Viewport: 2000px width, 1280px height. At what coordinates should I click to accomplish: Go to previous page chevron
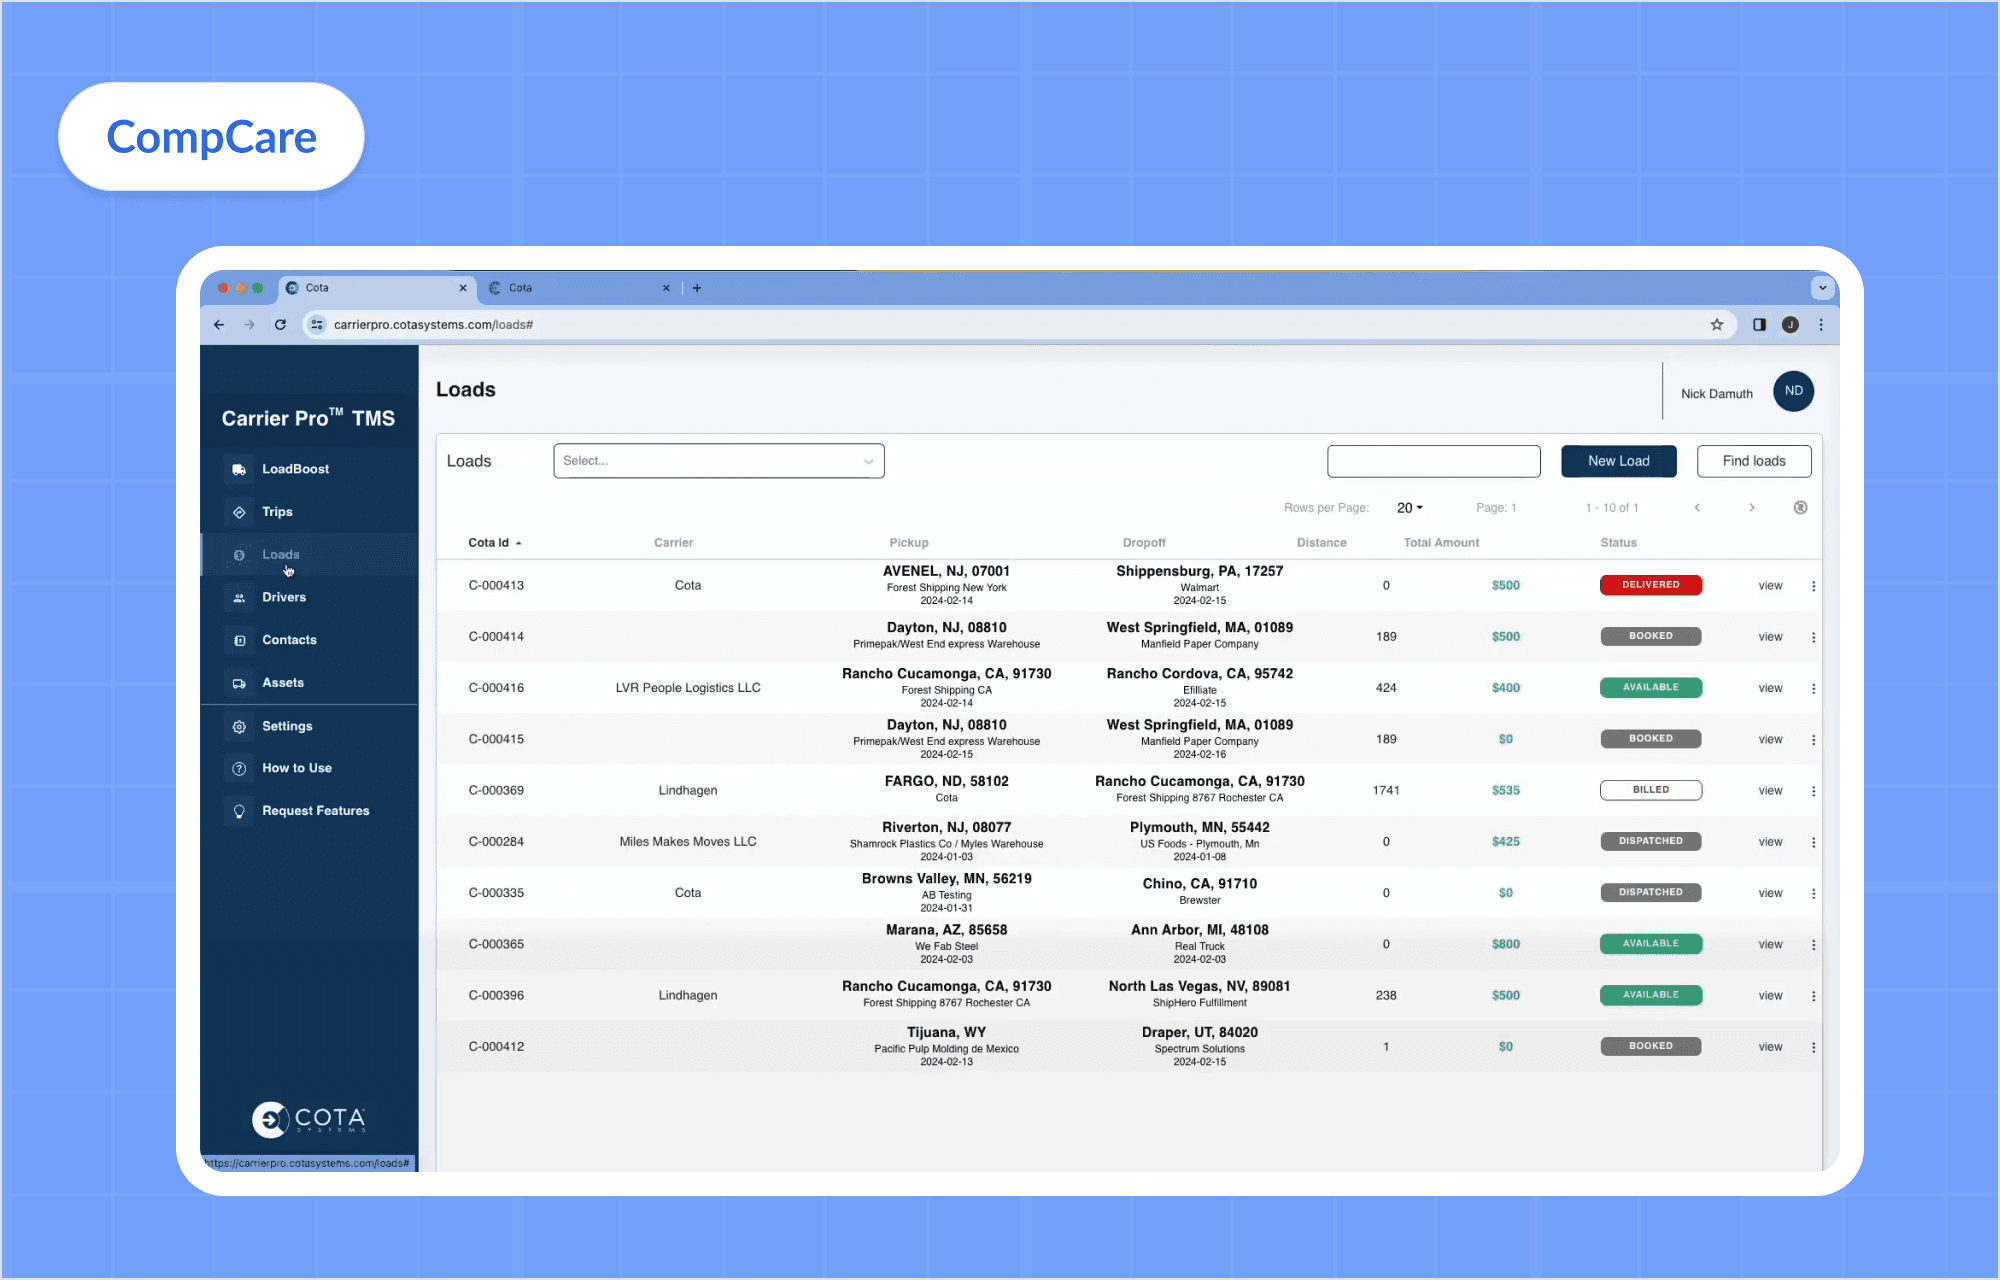coord(1697,508)
